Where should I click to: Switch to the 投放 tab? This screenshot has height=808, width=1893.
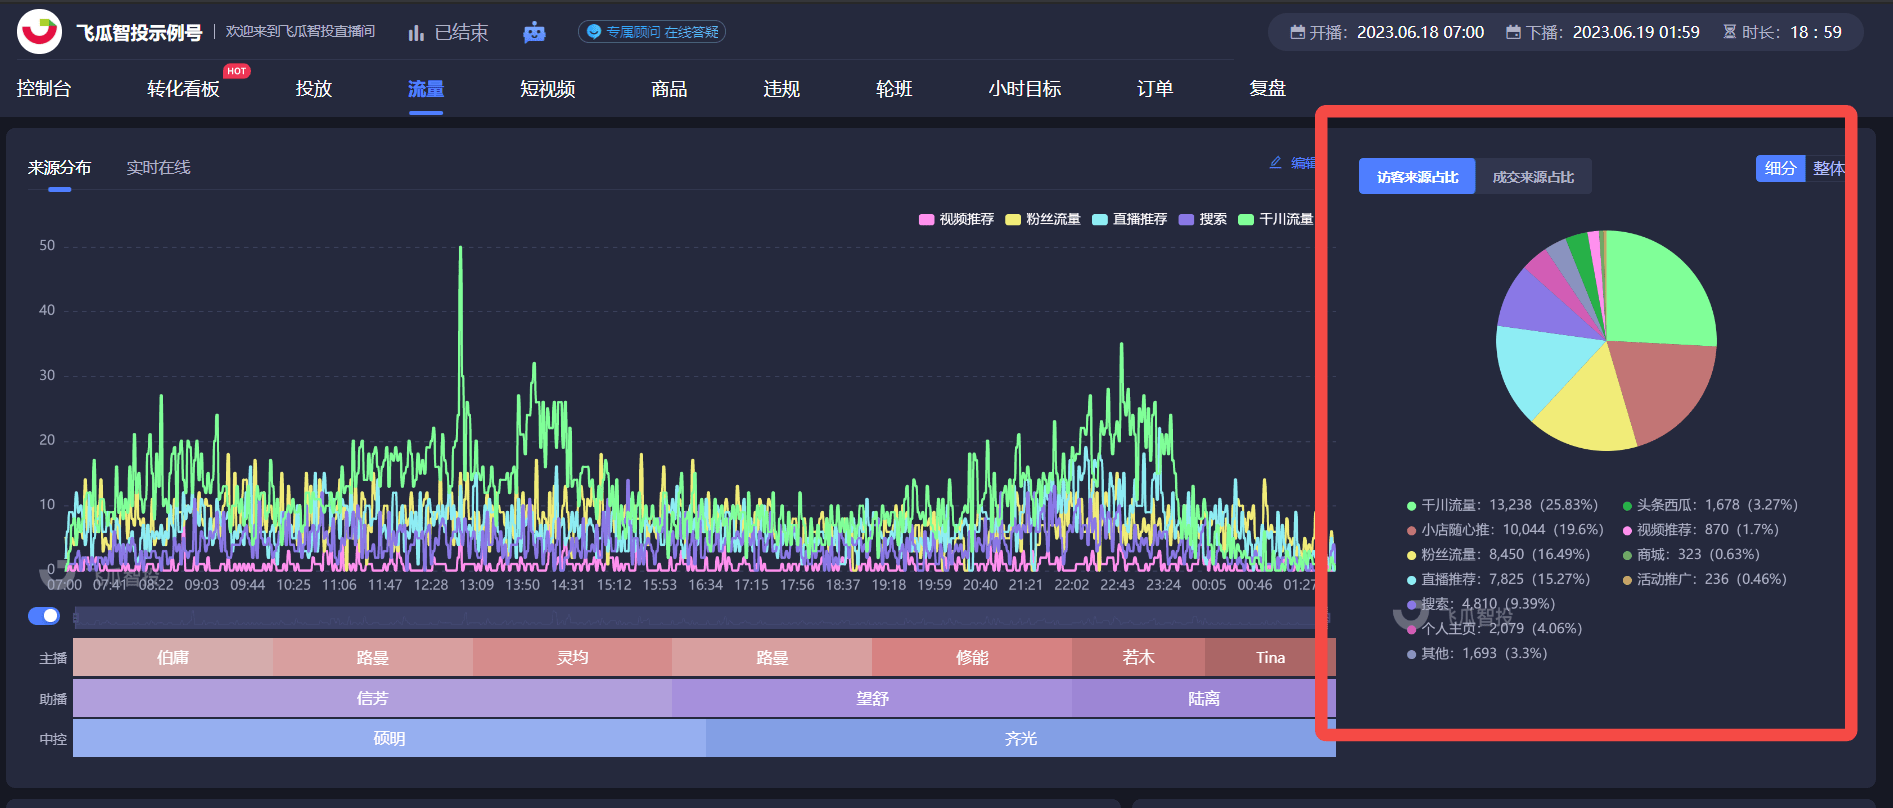[x=313, y=89]
